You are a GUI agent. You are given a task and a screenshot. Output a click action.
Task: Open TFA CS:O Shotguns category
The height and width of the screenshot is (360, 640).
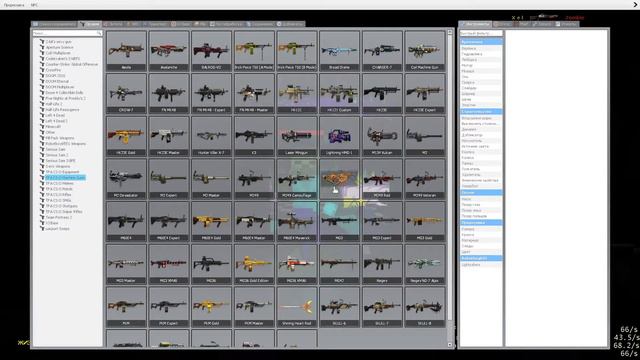62,206
